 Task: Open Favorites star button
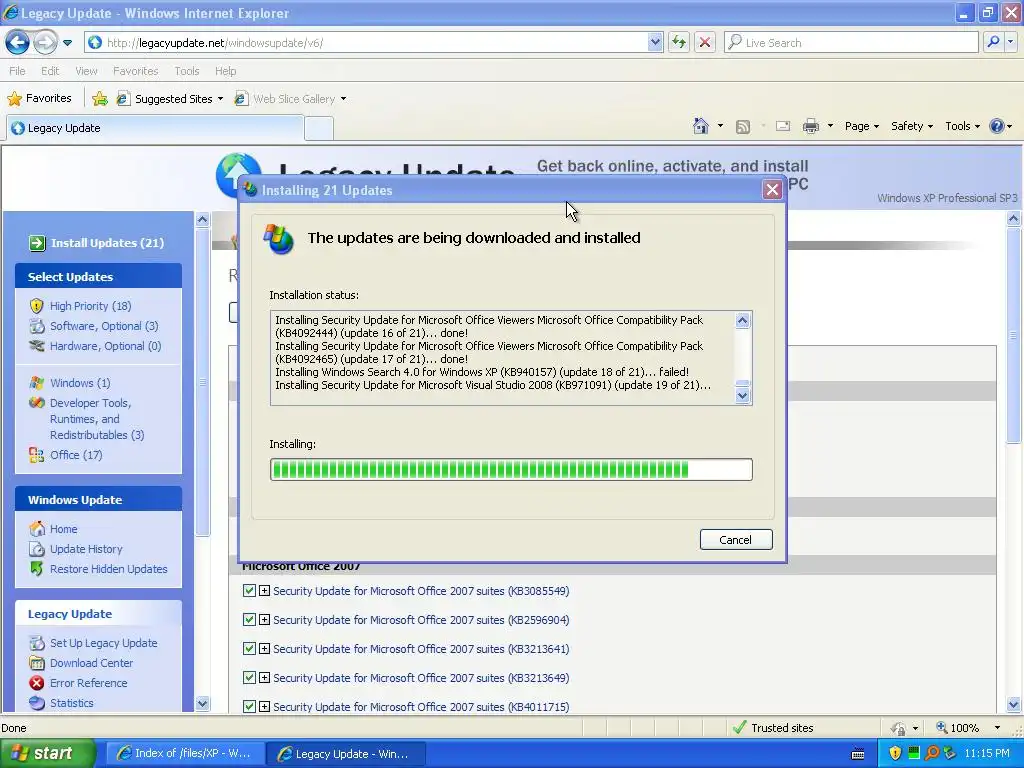click(39, 99)
